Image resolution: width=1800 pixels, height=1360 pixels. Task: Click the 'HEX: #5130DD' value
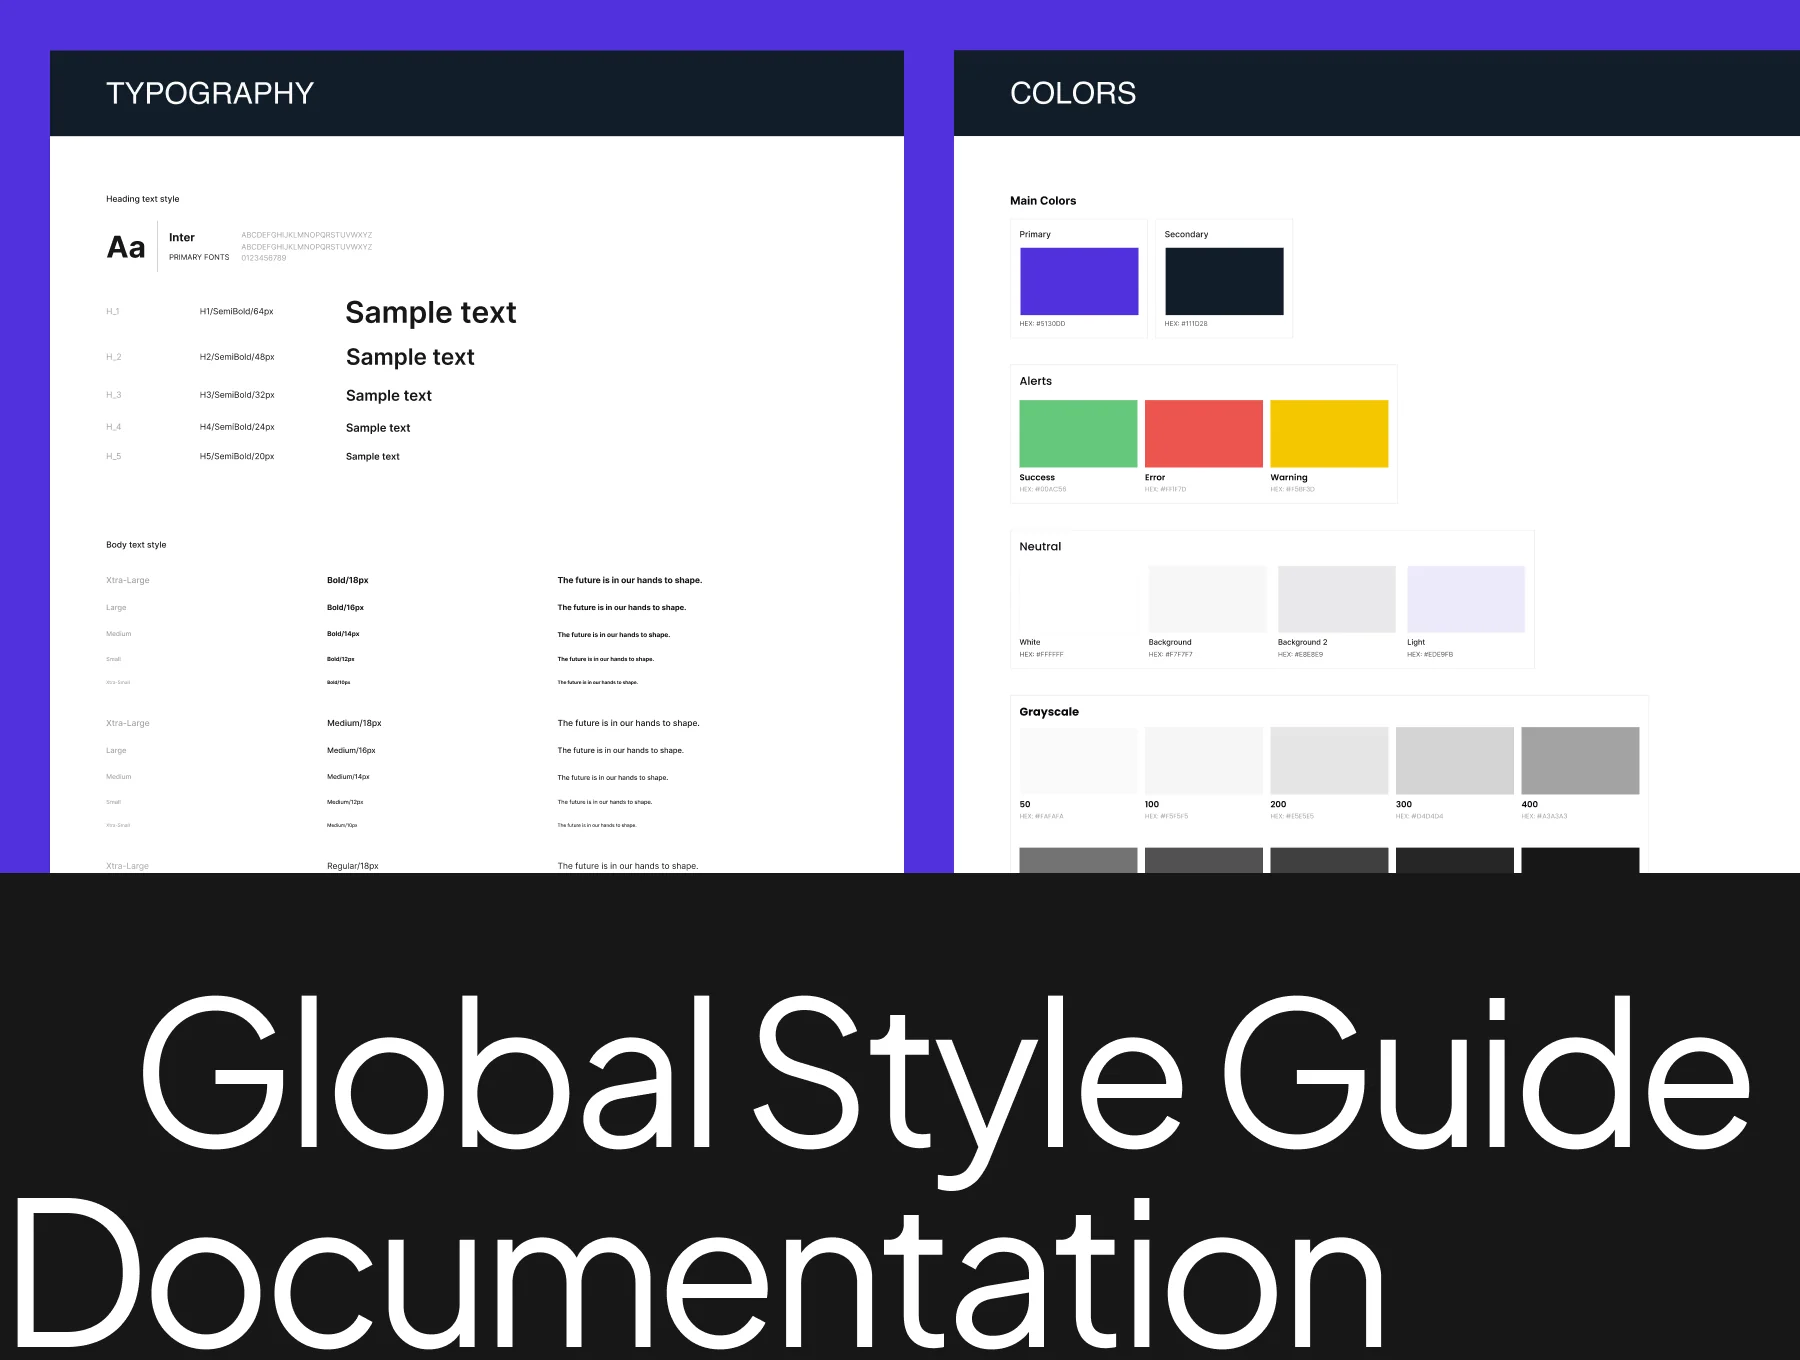tap(1042, 324)
